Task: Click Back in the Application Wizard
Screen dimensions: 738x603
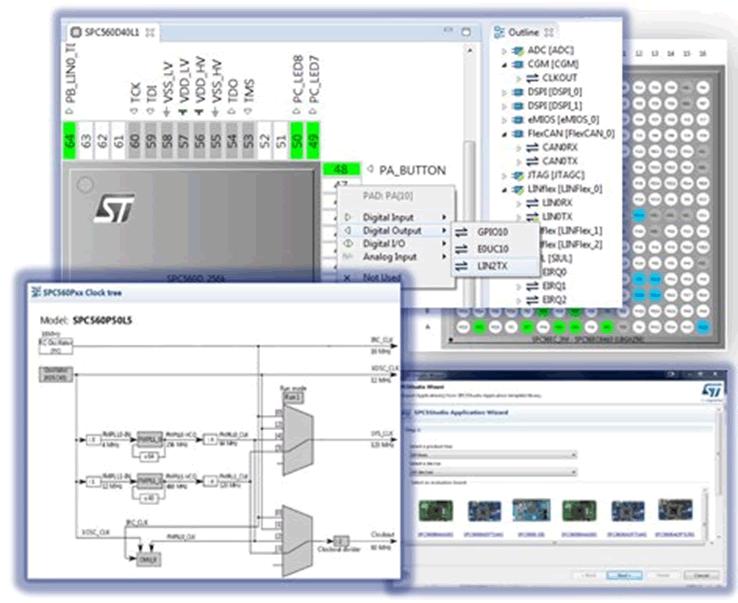Action: pos(588,575)
